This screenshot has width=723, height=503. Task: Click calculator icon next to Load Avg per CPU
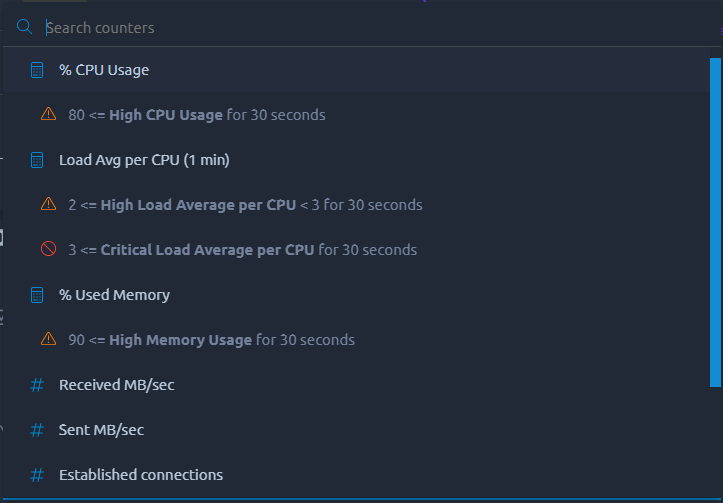pyautogui.click(x=37, y=160)
